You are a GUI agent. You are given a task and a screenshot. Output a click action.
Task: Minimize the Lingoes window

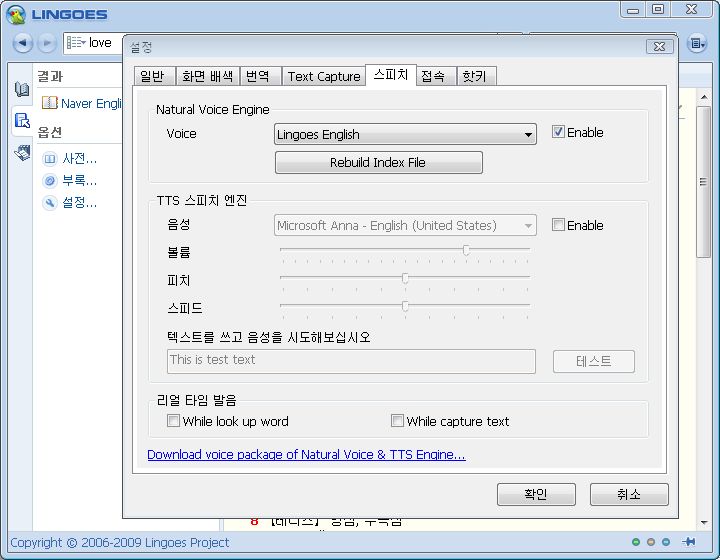coord(633,10)
